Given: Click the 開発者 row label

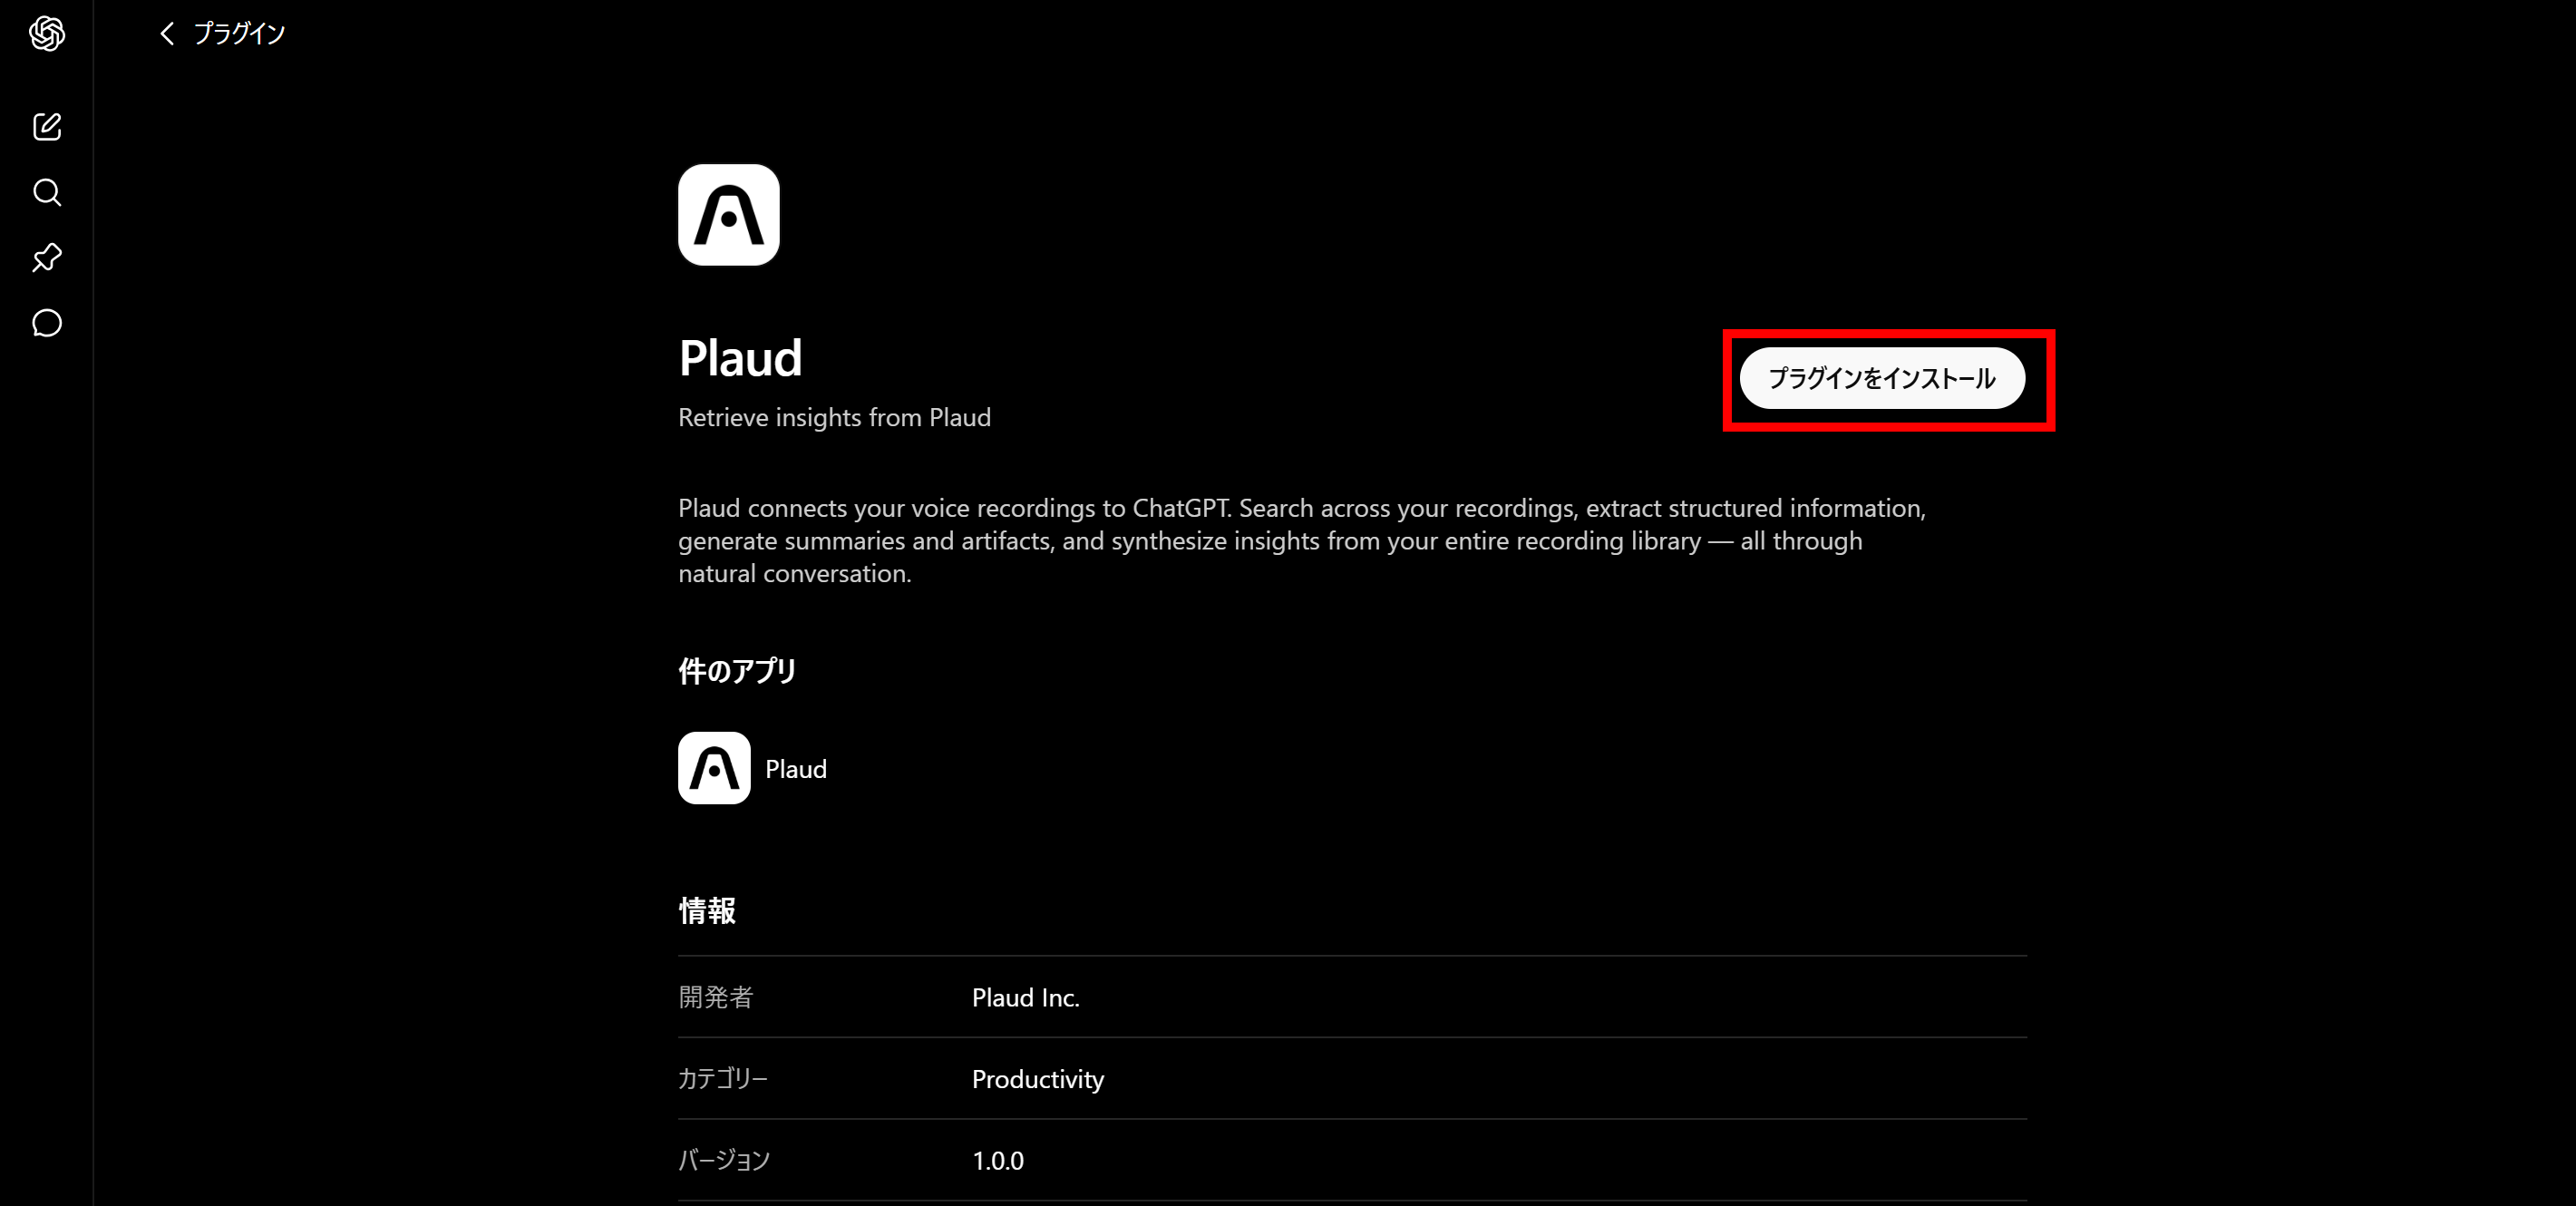Looking at the screenshot, I should (x=716, y=997).
